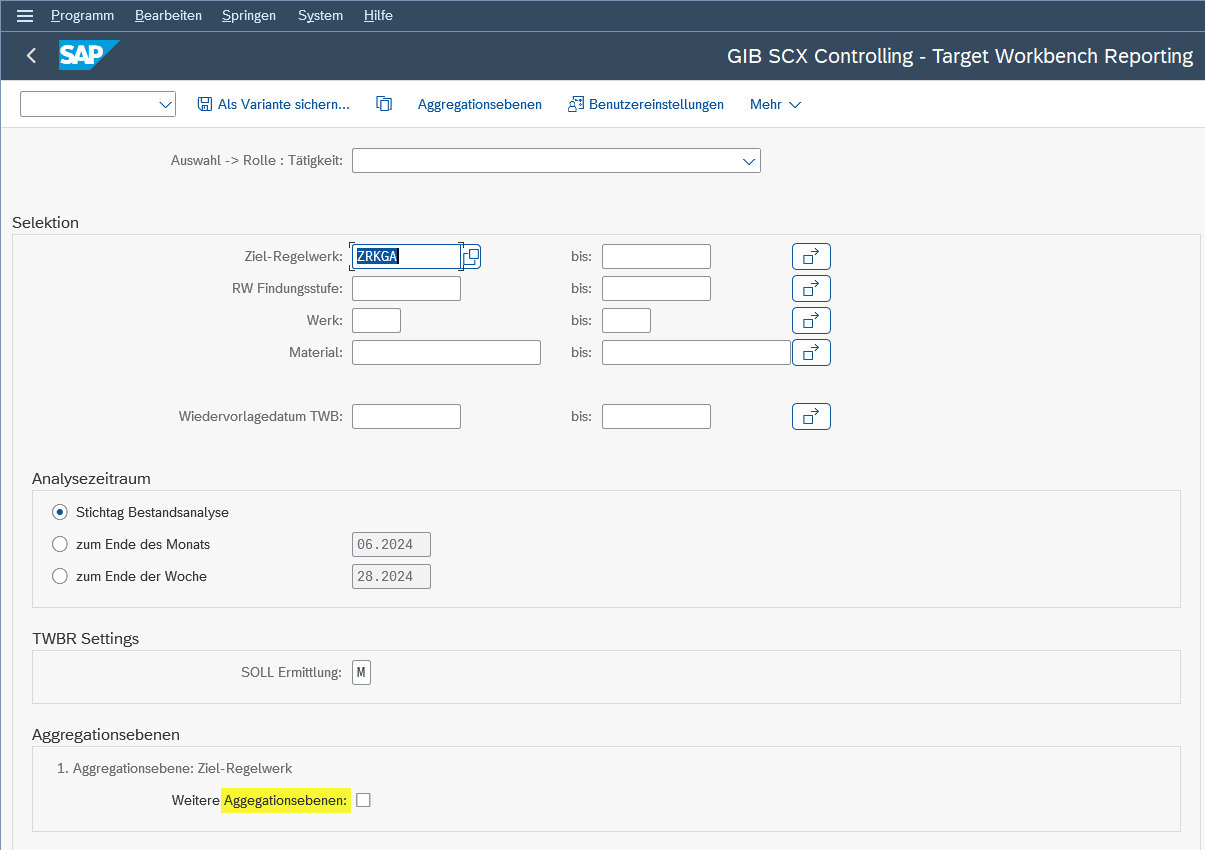
Task: Expand the Mehr menu
Action: (776, 104)
